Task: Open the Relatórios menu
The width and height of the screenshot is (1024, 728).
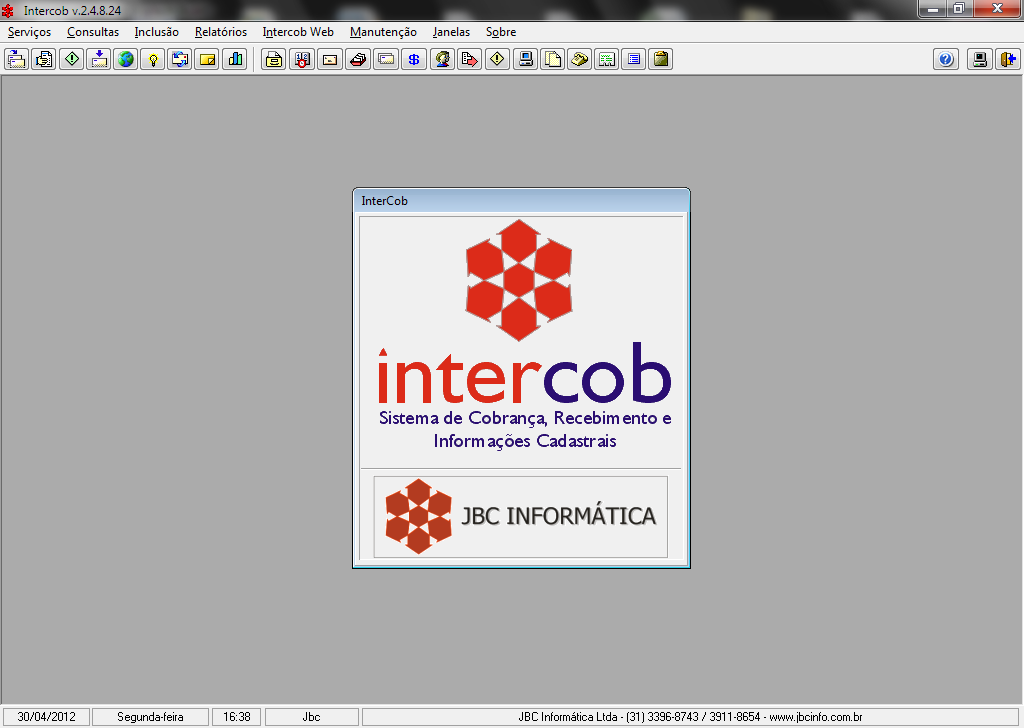Action: pyautogui.click(x=221, y=32)
